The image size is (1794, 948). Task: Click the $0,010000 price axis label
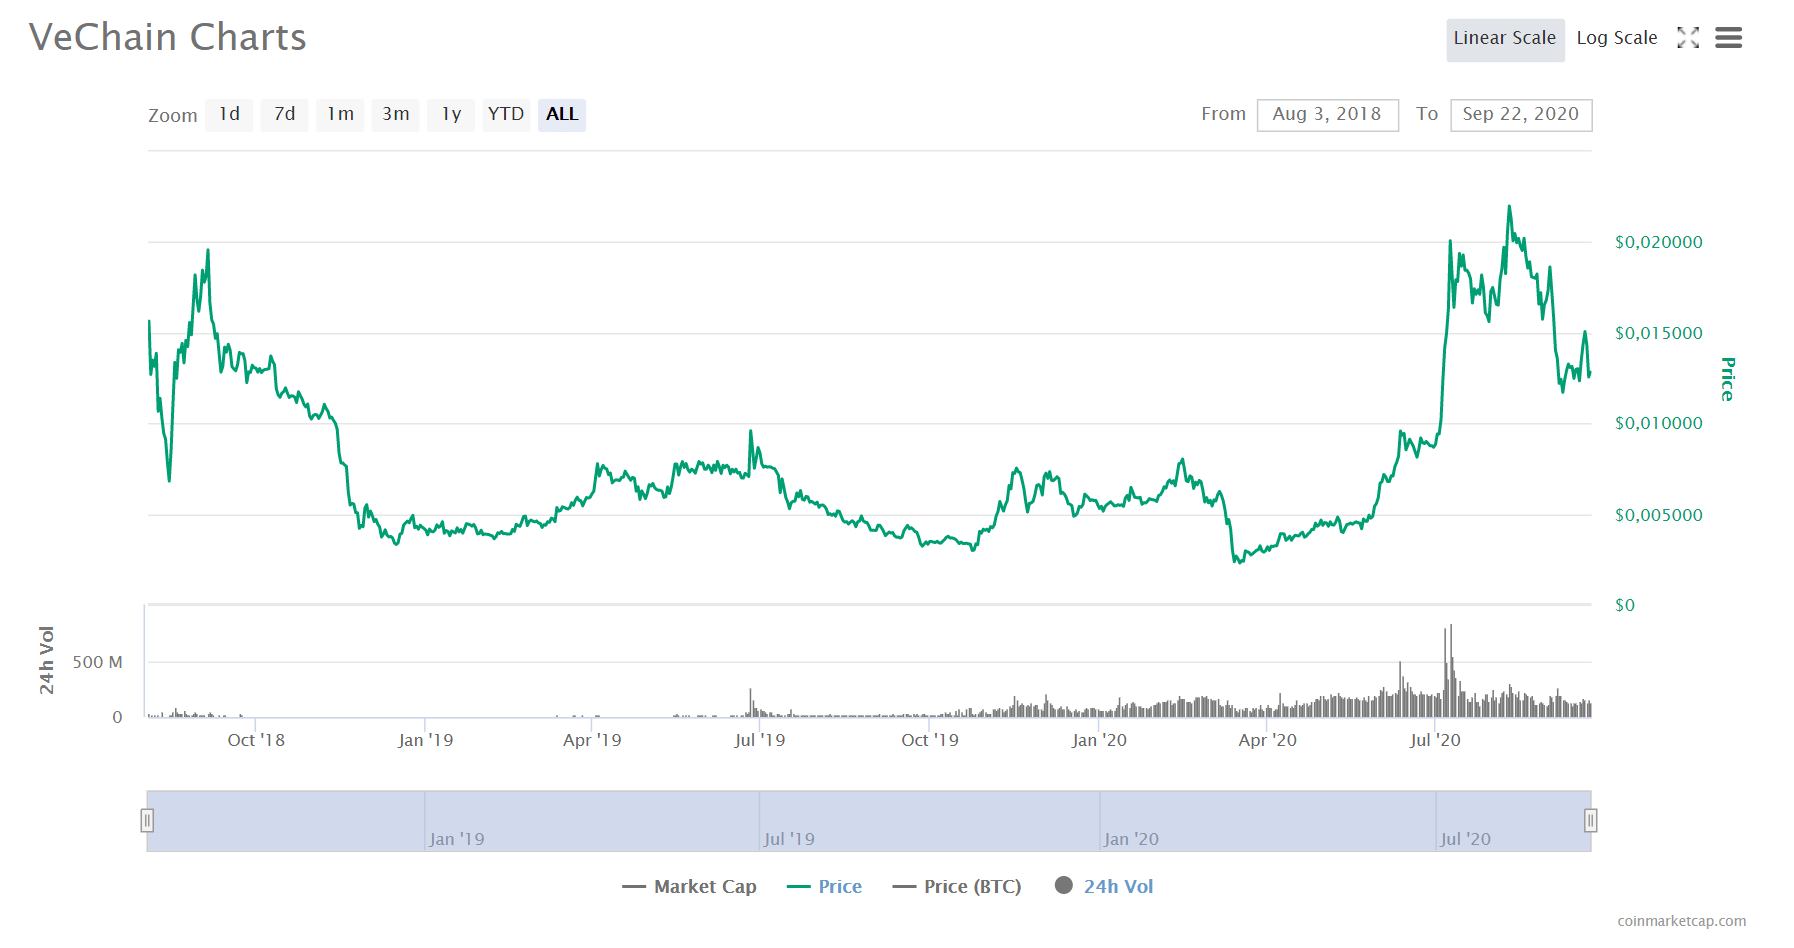pyautogui.click(x=1658, y=423)
